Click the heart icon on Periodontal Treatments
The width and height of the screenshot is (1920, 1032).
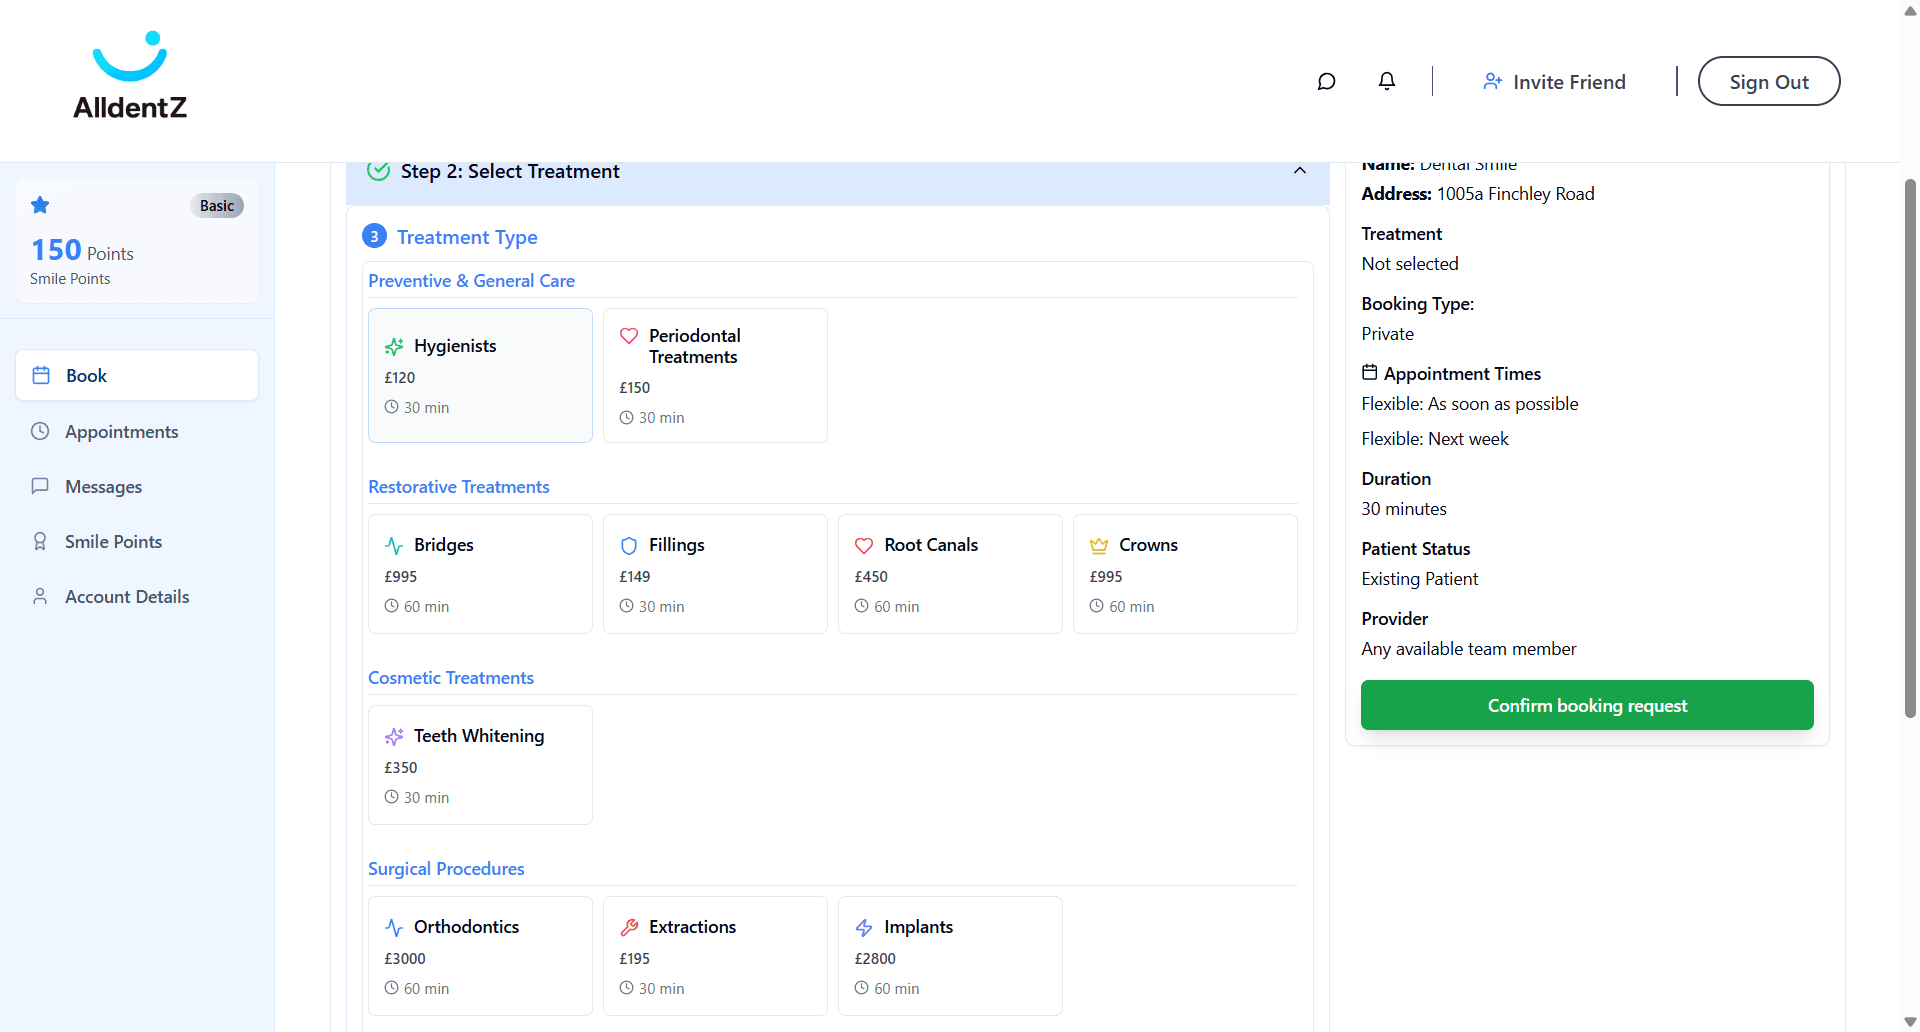(629, 336)
